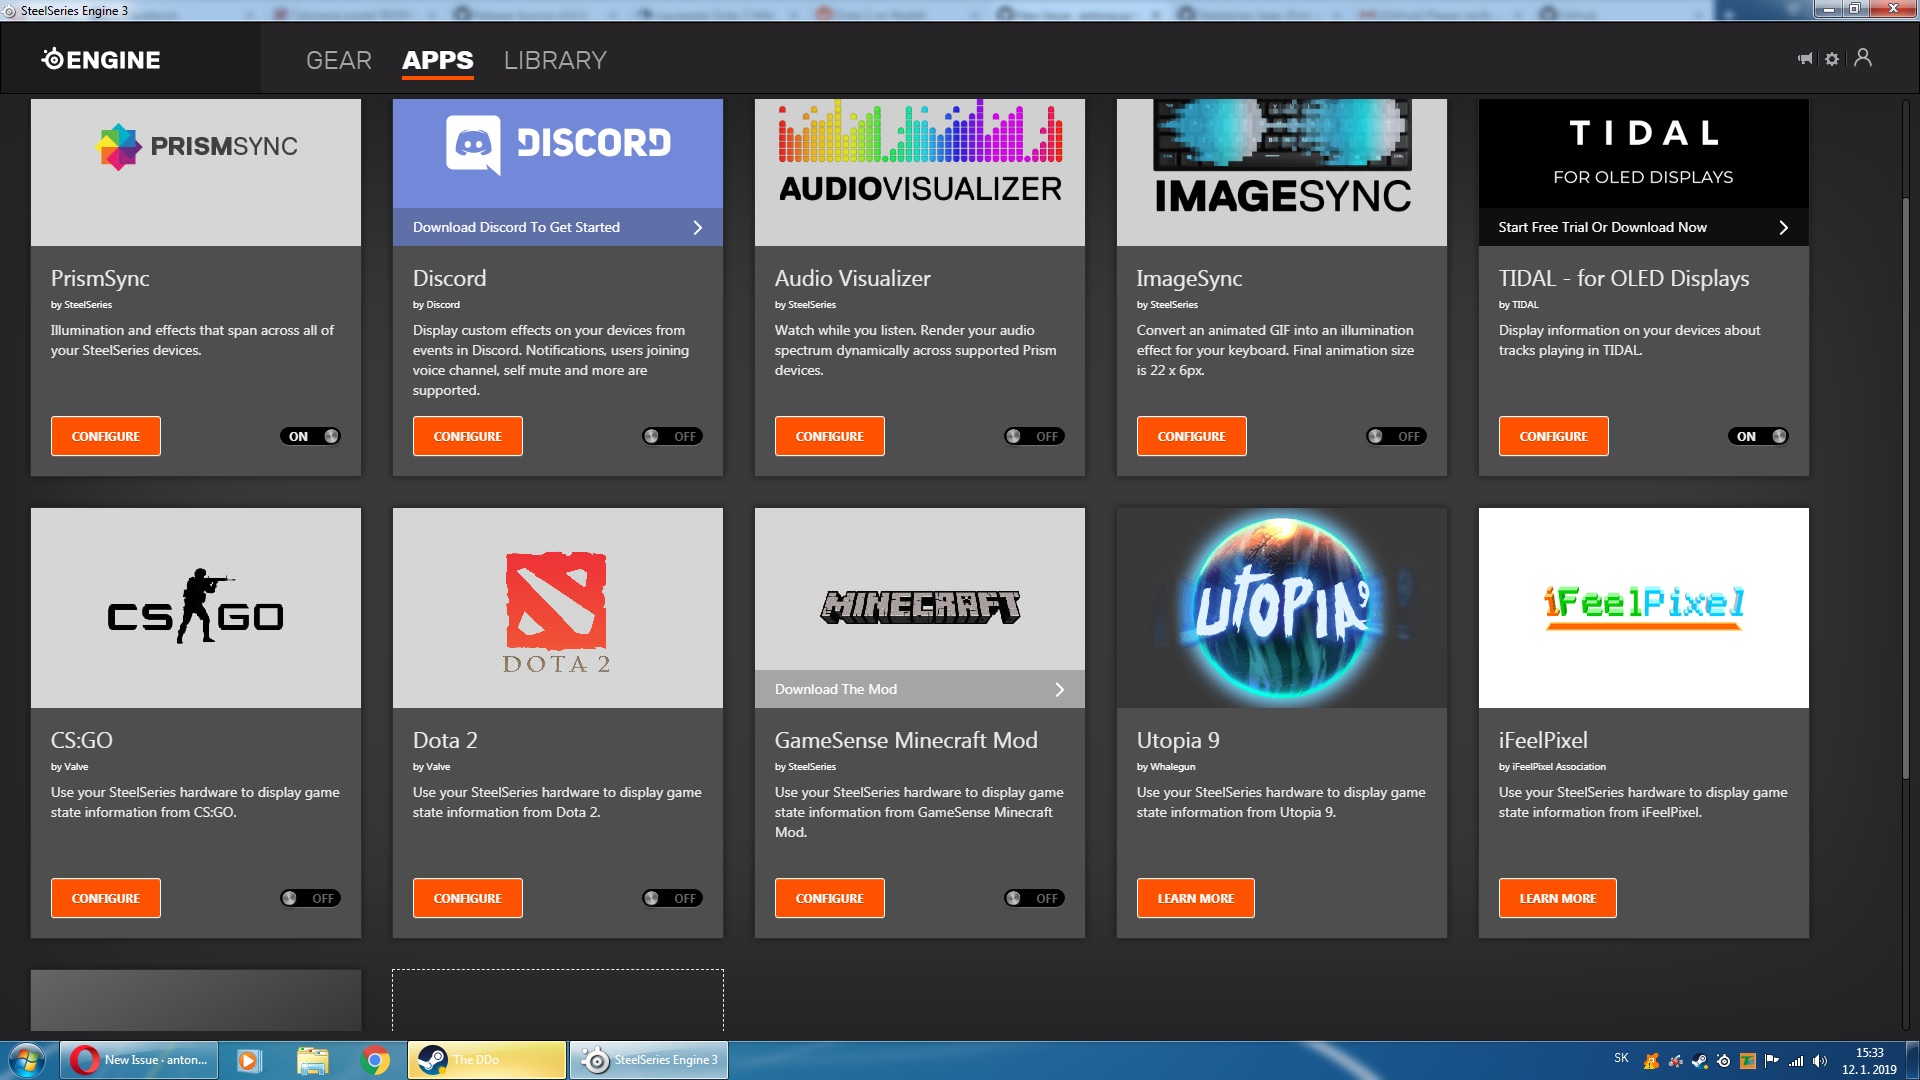Click the Steam taskbar icon
Image resolution: width=1920 pixels, height=1080 pixels.
[433, 1060]
